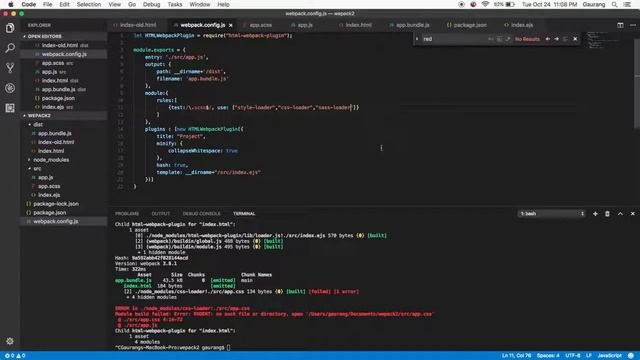
Task: Click errors and warnings count in status bar
Action: tap(15, 356)
